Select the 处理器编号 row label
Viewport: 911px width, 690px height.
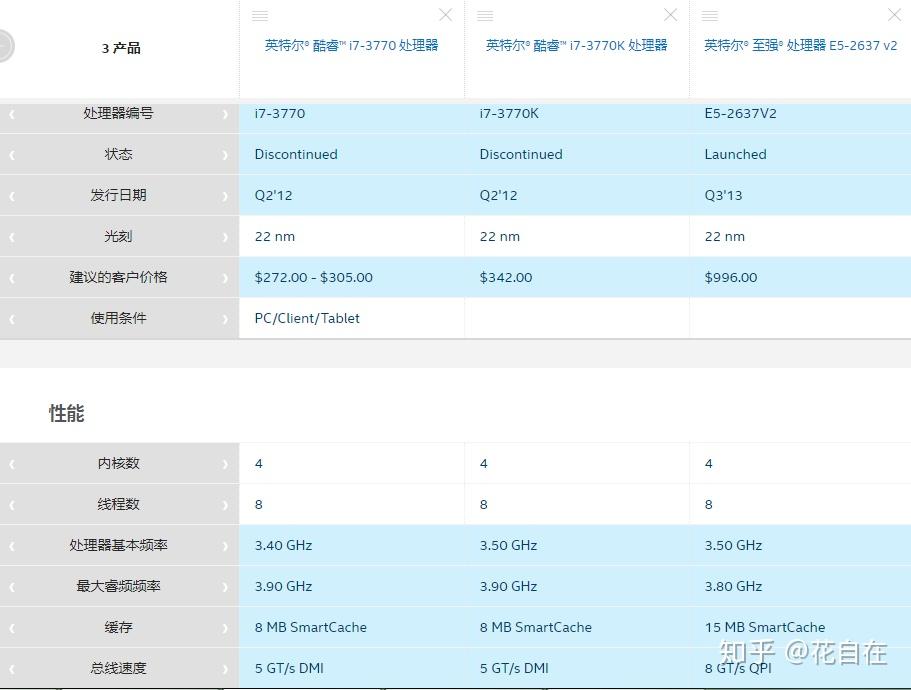pyautogui.click(x=119, y=113)
